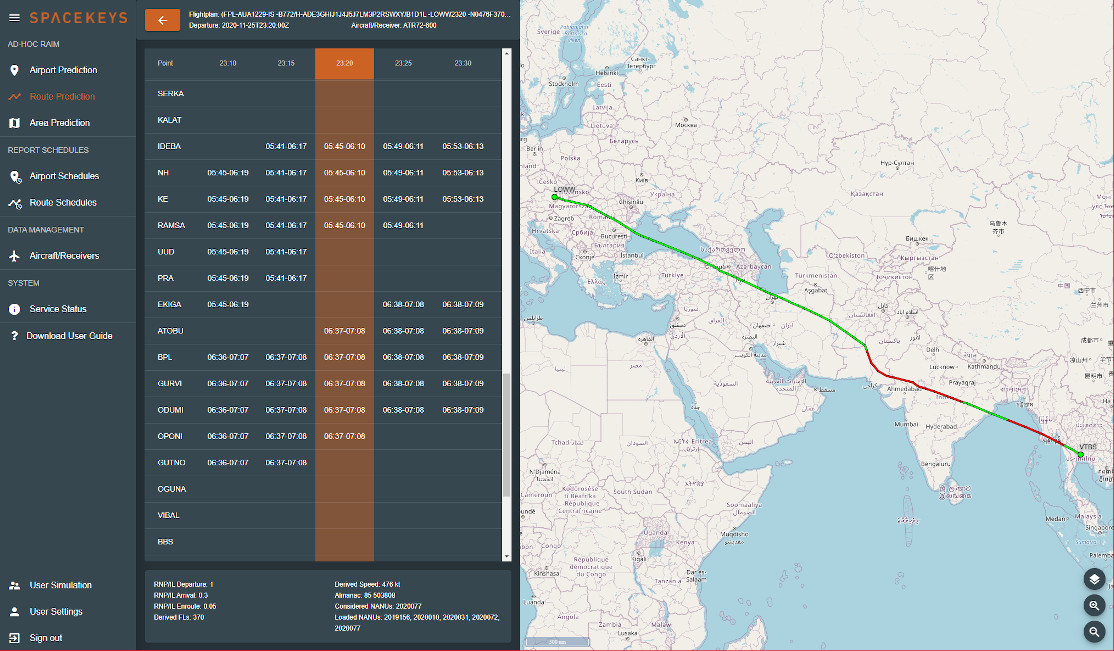Screen dimensions: 1114x651
Task: Open the hamburger menu beside SPACEKEYS logo
Action: [x=14, y=18]
